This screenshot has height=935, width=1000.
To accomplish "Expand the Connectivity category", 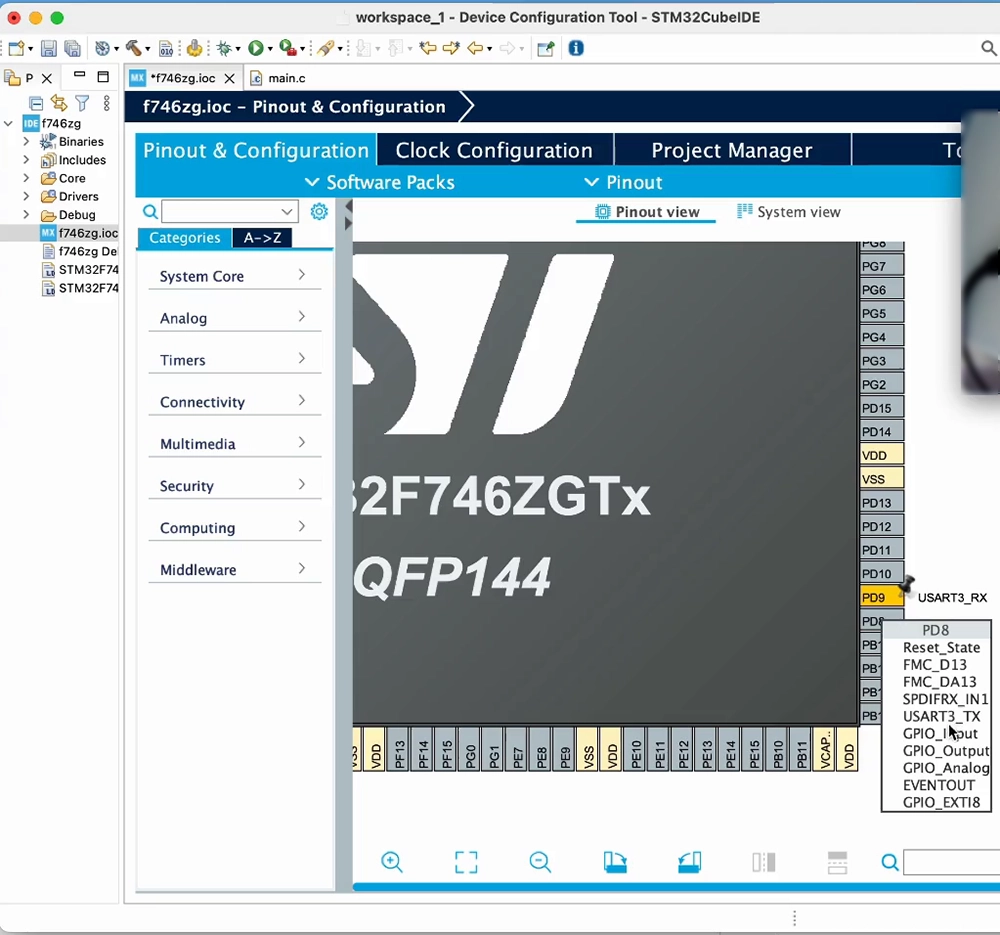I will pos(233,401).
